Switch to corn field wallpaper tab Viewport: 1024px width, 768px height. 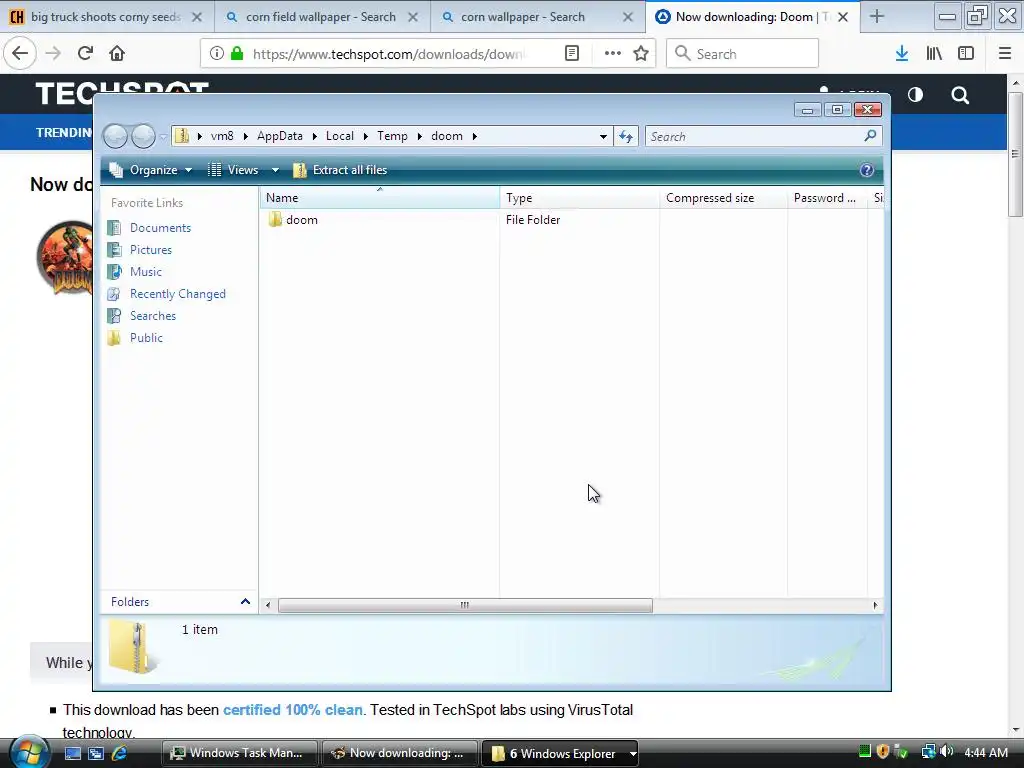pos(321,17)
